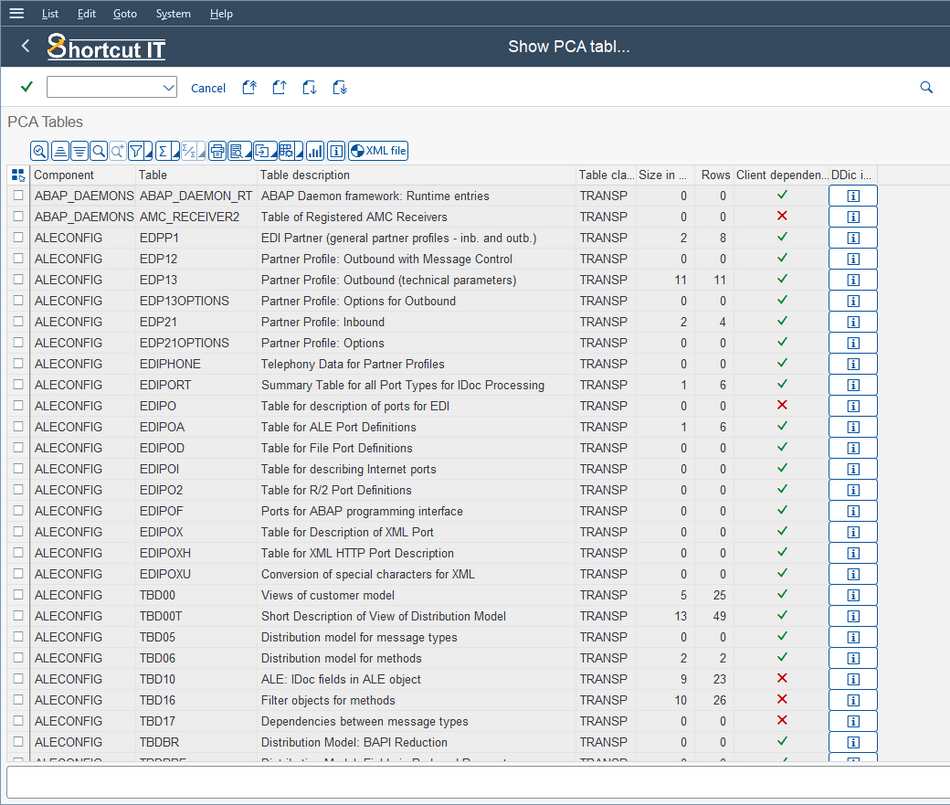Check the checkbox for TBD00 row
The image size is (950, 805).
click(17, 595)
